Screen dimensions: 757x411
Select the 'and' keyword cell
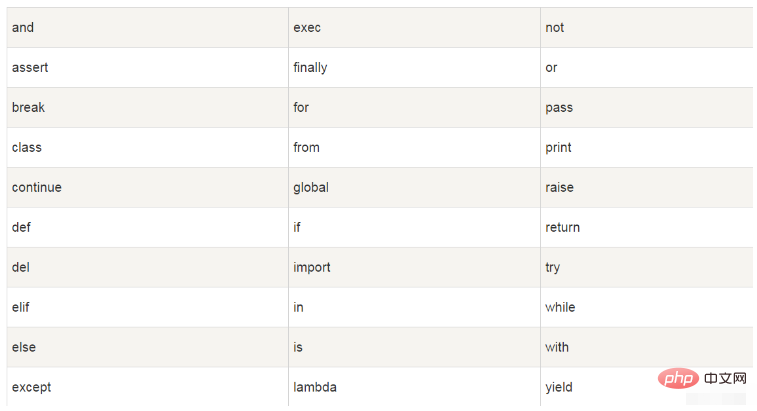coord(148,28)
